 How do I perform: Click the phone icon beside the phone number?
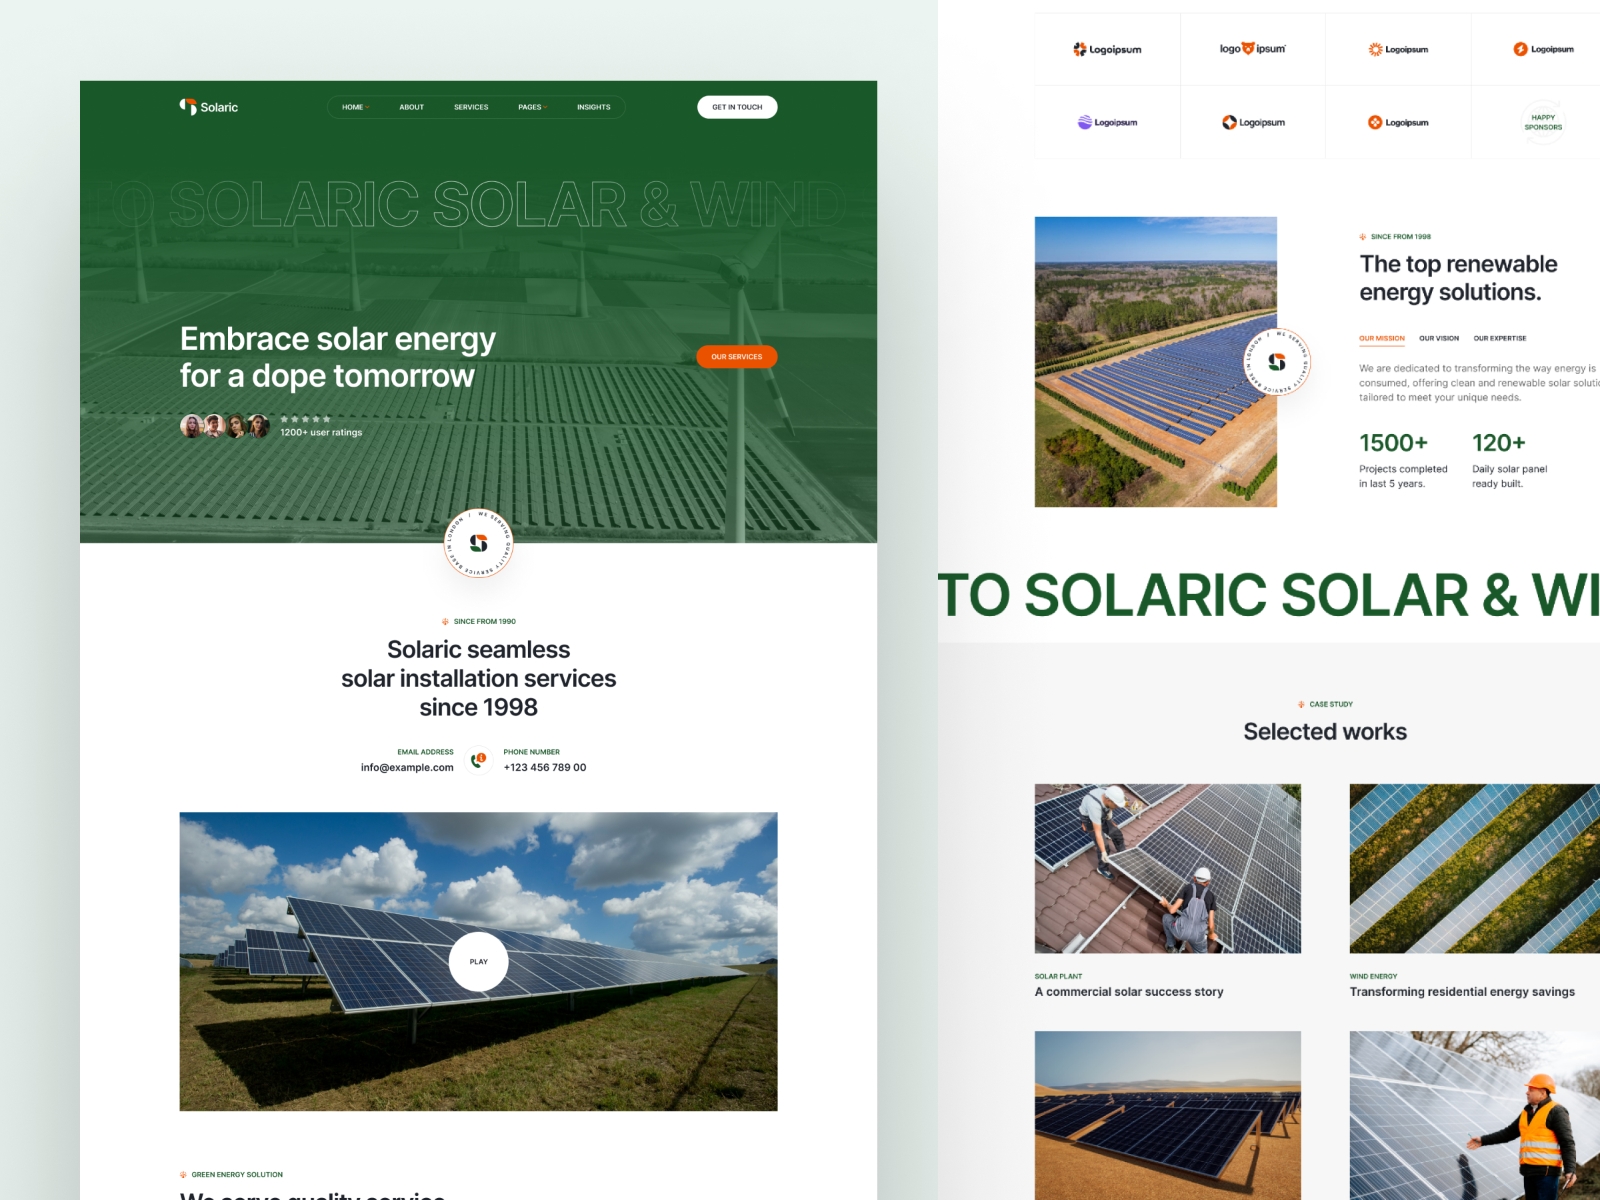(x=477, y=760)
